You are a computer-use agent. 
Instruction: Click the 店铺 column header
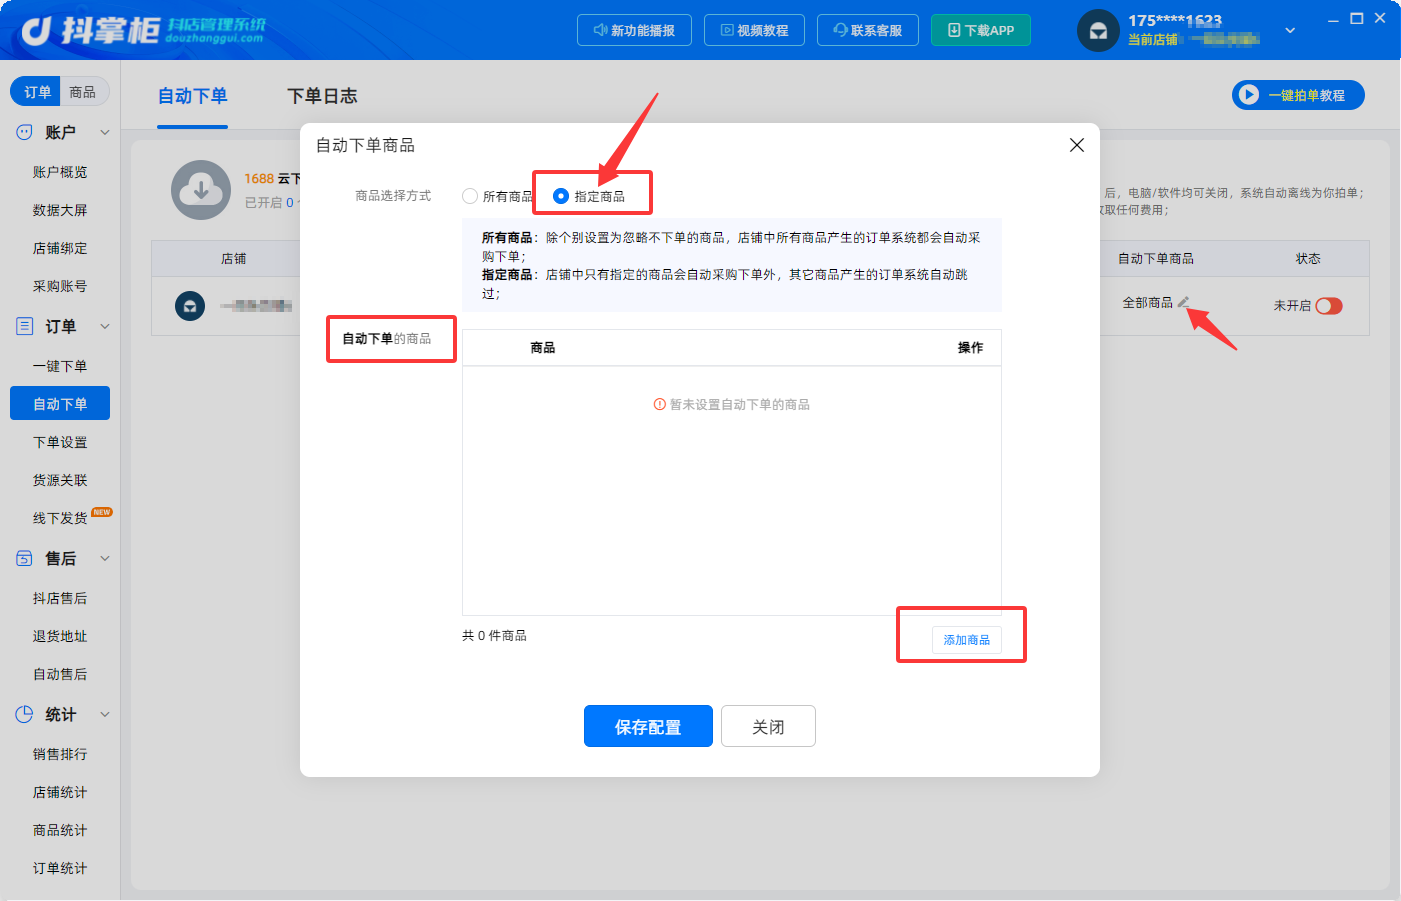tap(234, 259)
